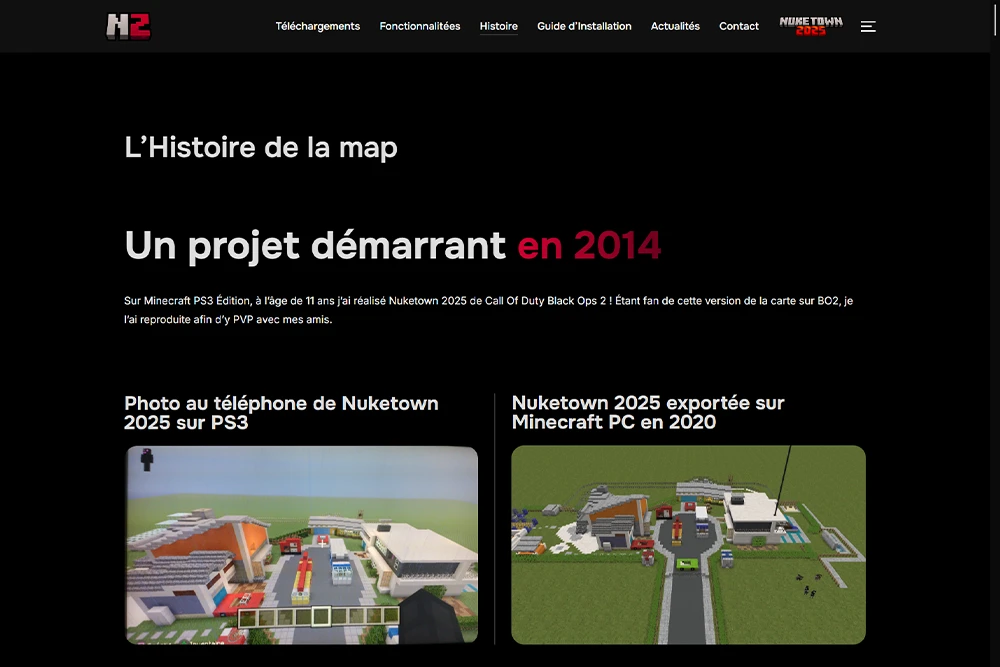Click the player skin icon in PS3 photo
Screen dimensions: 1000x667
click(147, 459)
